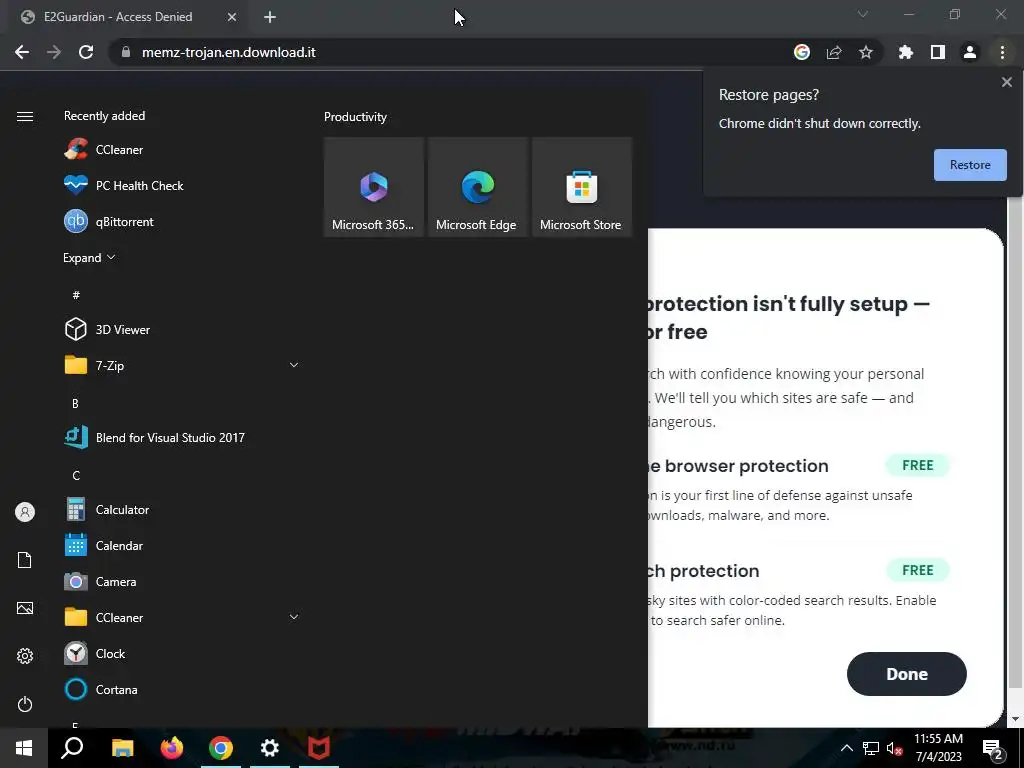This screenshot has height=768, width=1024.
Task: Open notification center icon
Action: 993,748
